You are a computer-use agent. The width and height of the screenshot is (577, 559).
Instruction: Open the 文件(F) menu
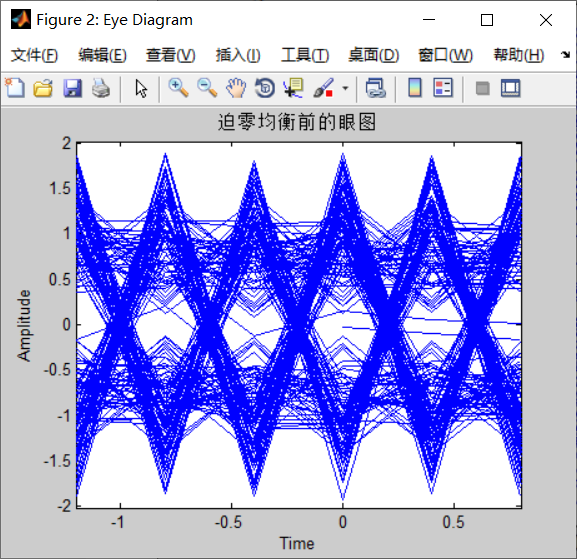point(34,56)
